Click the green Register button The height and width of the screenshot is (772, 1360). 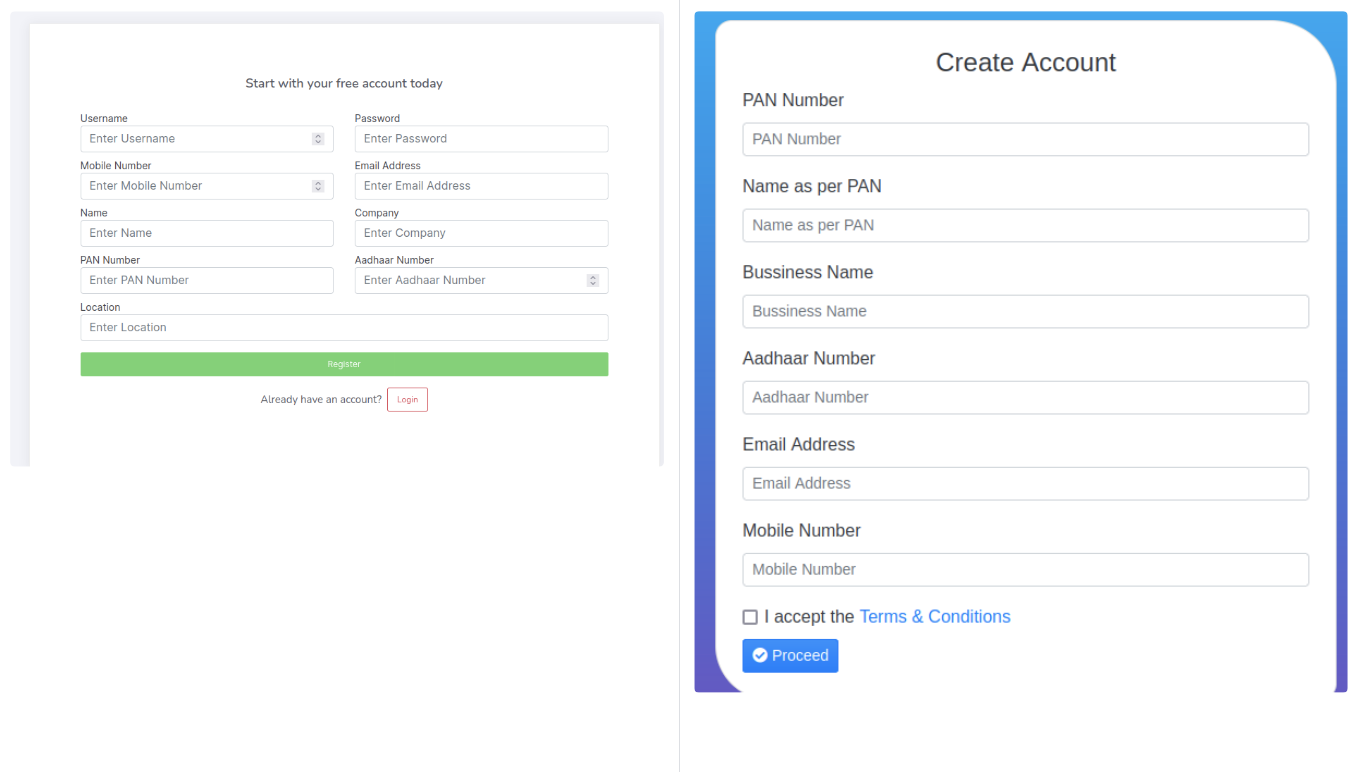point(344,364)
